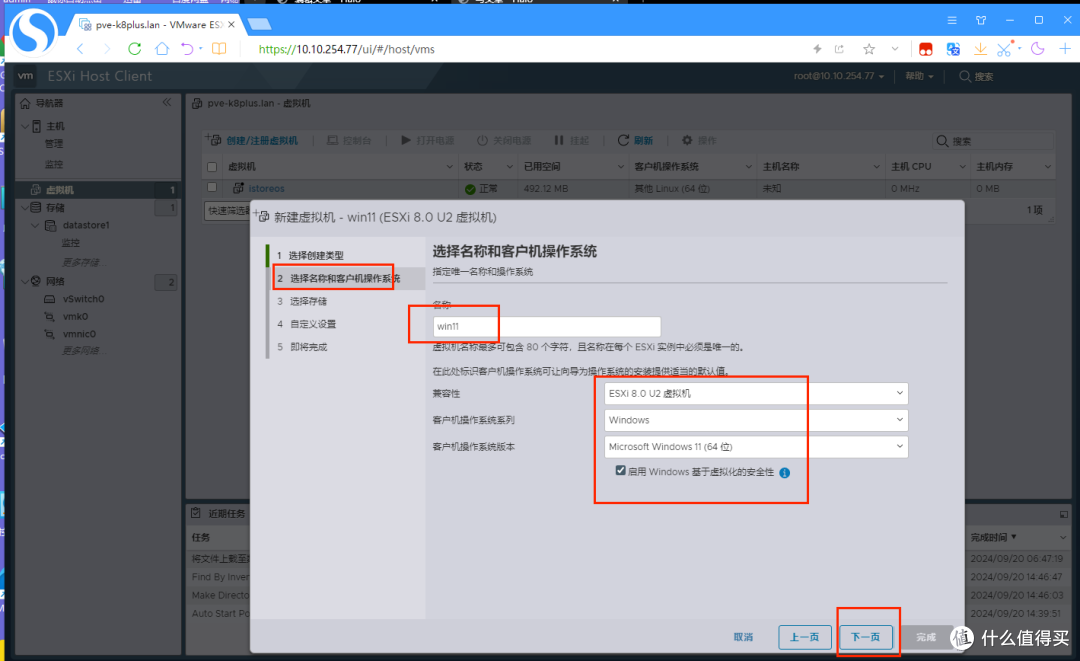Open the istoreos virtual machine link

tap(267, 188)
